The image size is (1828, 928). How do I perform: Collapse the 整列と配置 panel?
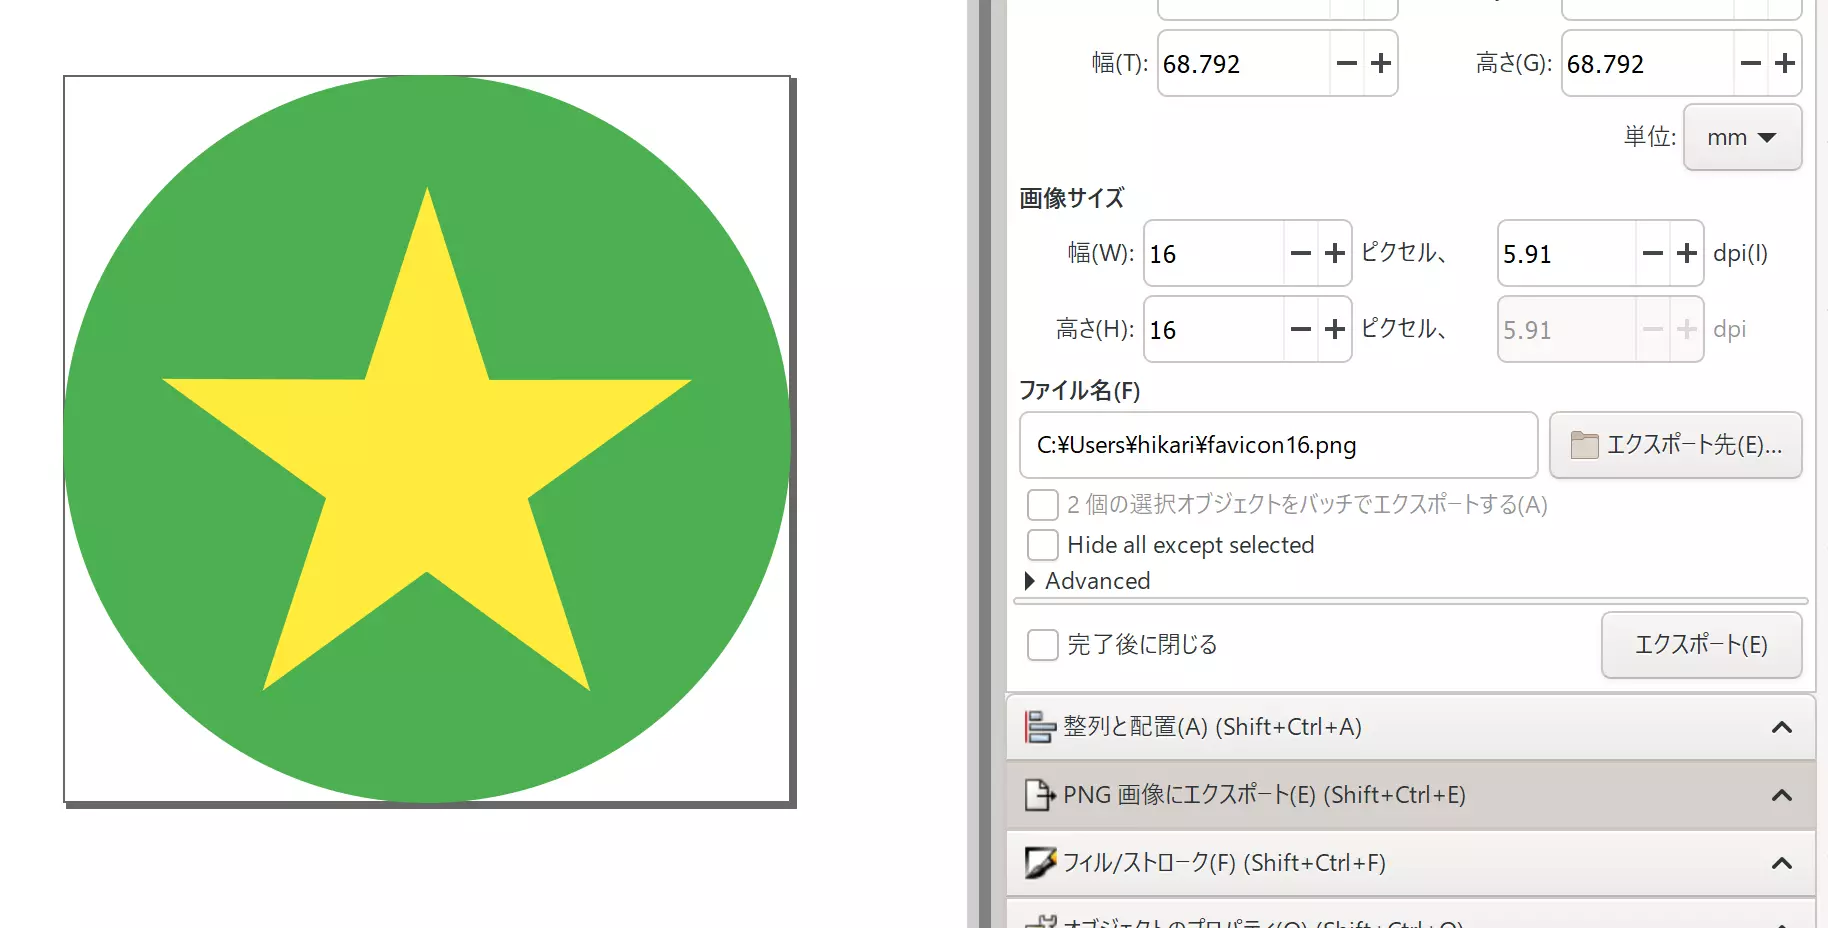(1781, 728)
